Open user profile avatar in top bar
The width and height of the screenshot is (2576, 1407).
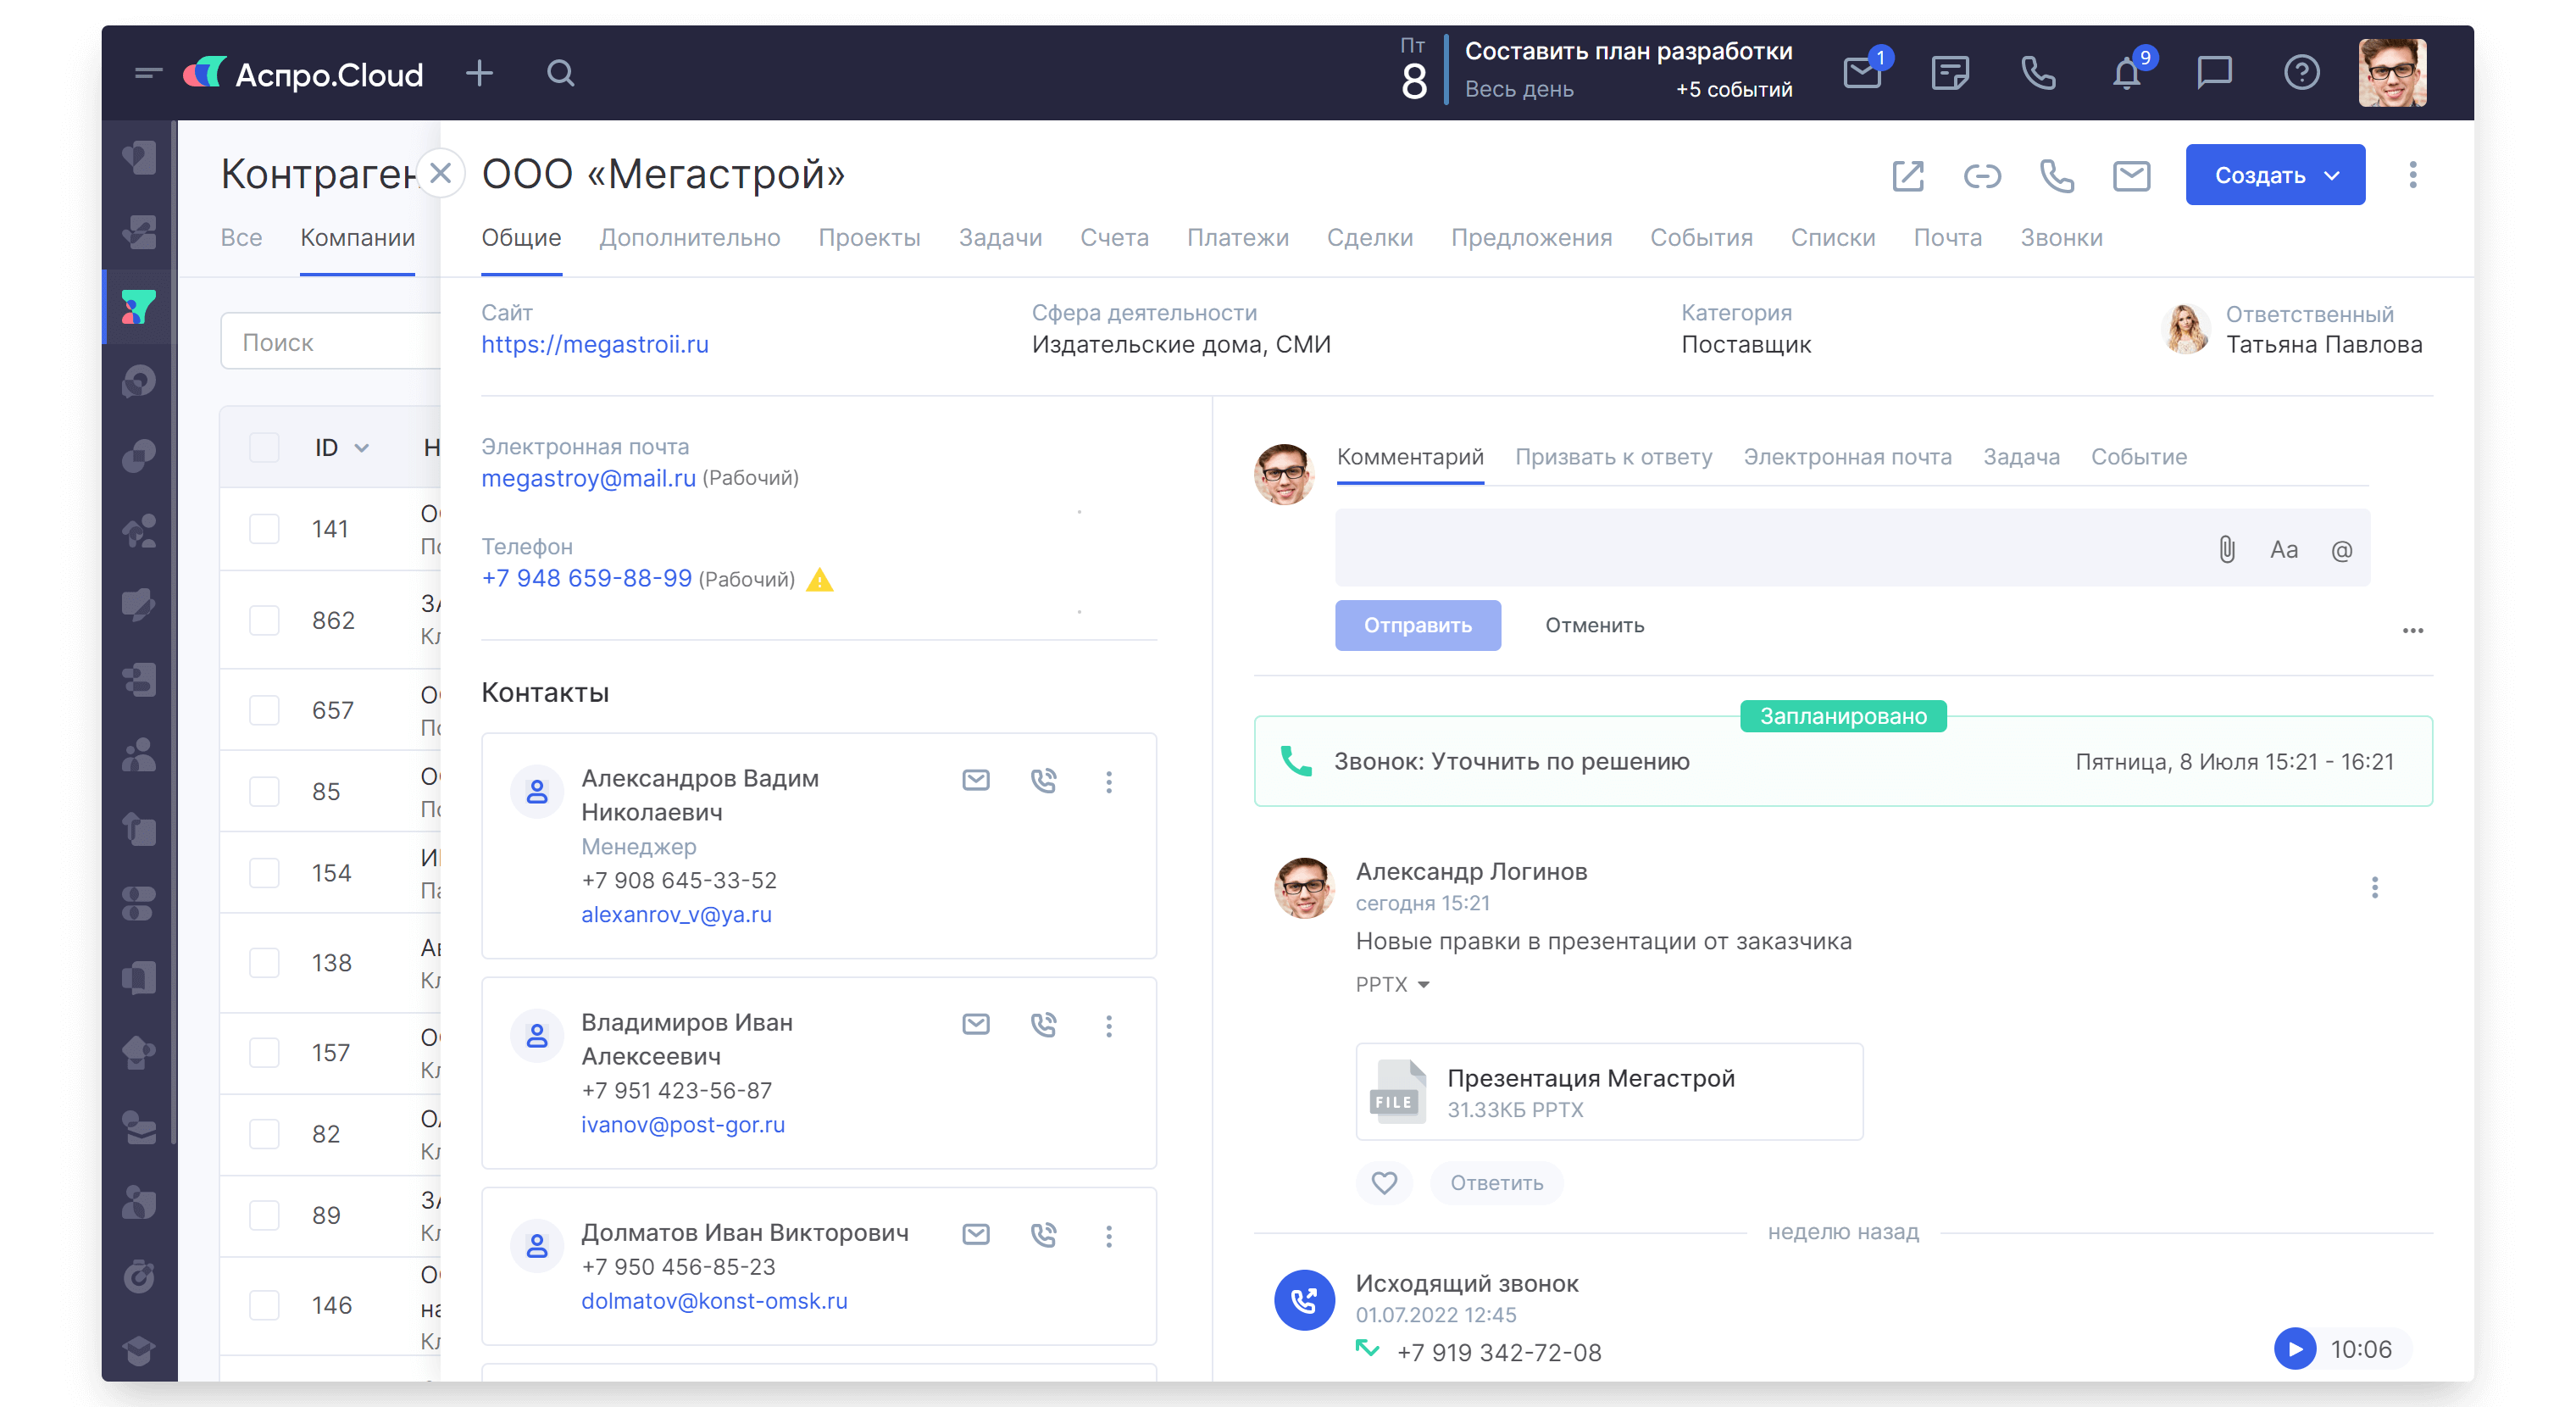(2392, 73)
